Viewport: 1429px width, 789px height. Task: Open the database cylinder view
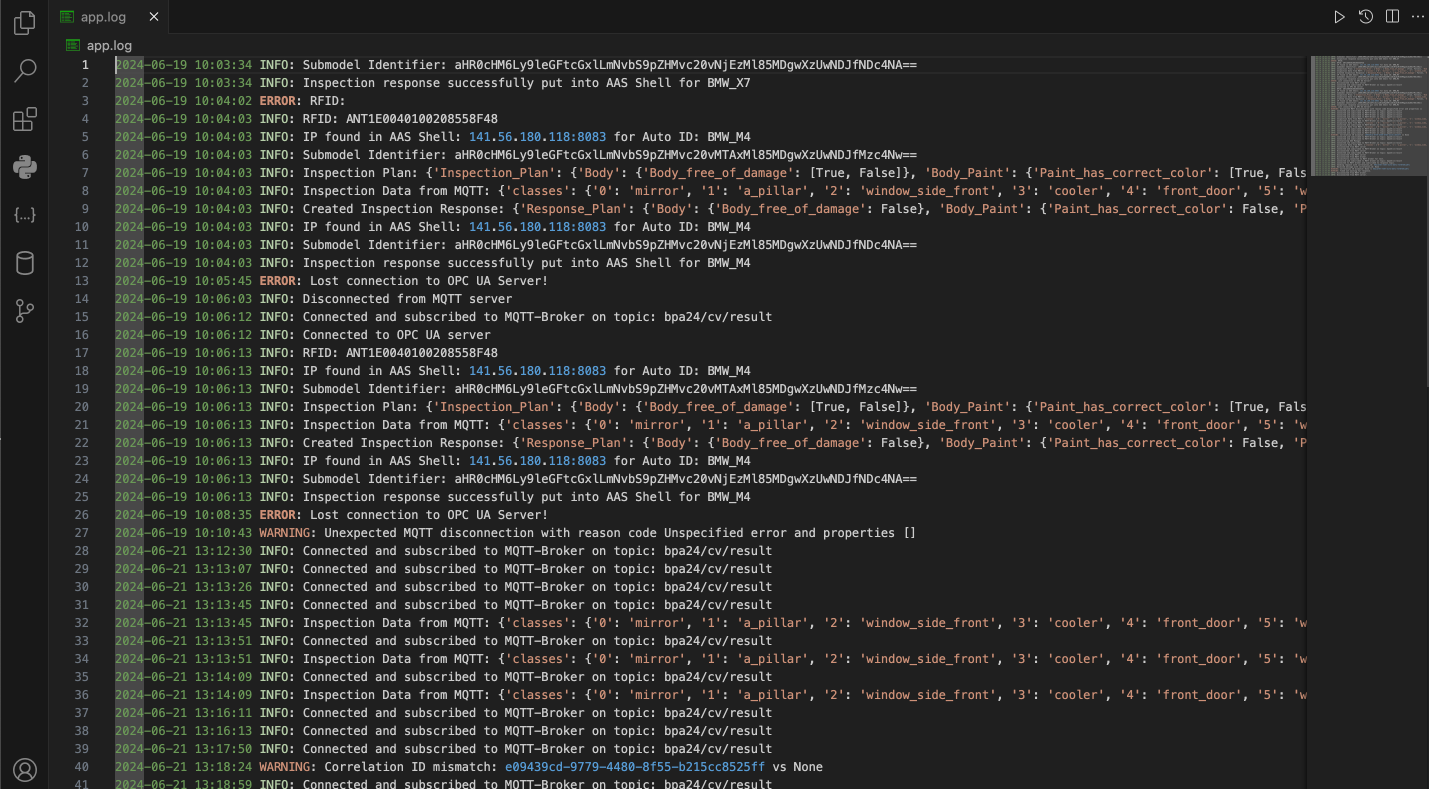pyautogui.click(x=25, y=263)
